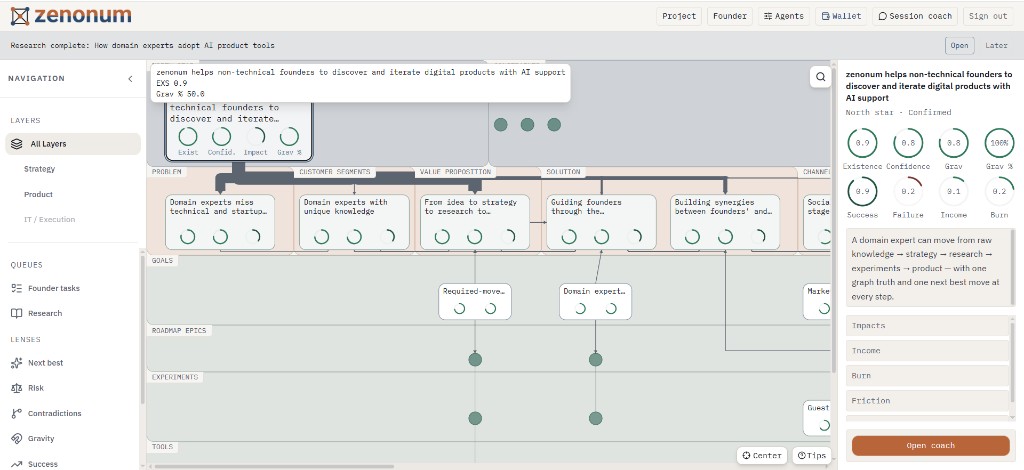Screen dimensions: 1024x470
Task: Select 'Domain experts with unique knowledge' node
Action: [355, 222]
